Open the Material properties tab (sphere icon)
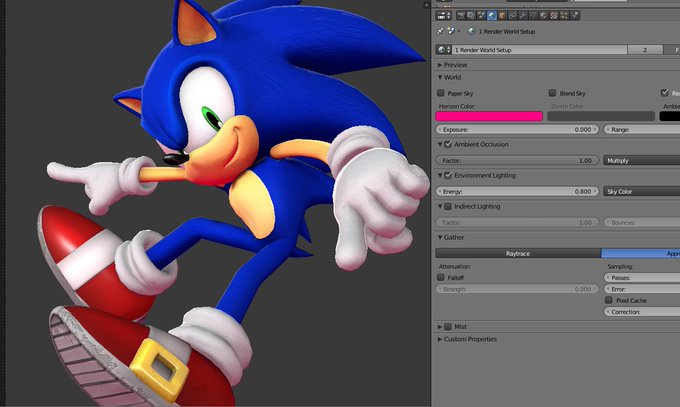This screenshot has height=407, width=680. coord(544,16)
